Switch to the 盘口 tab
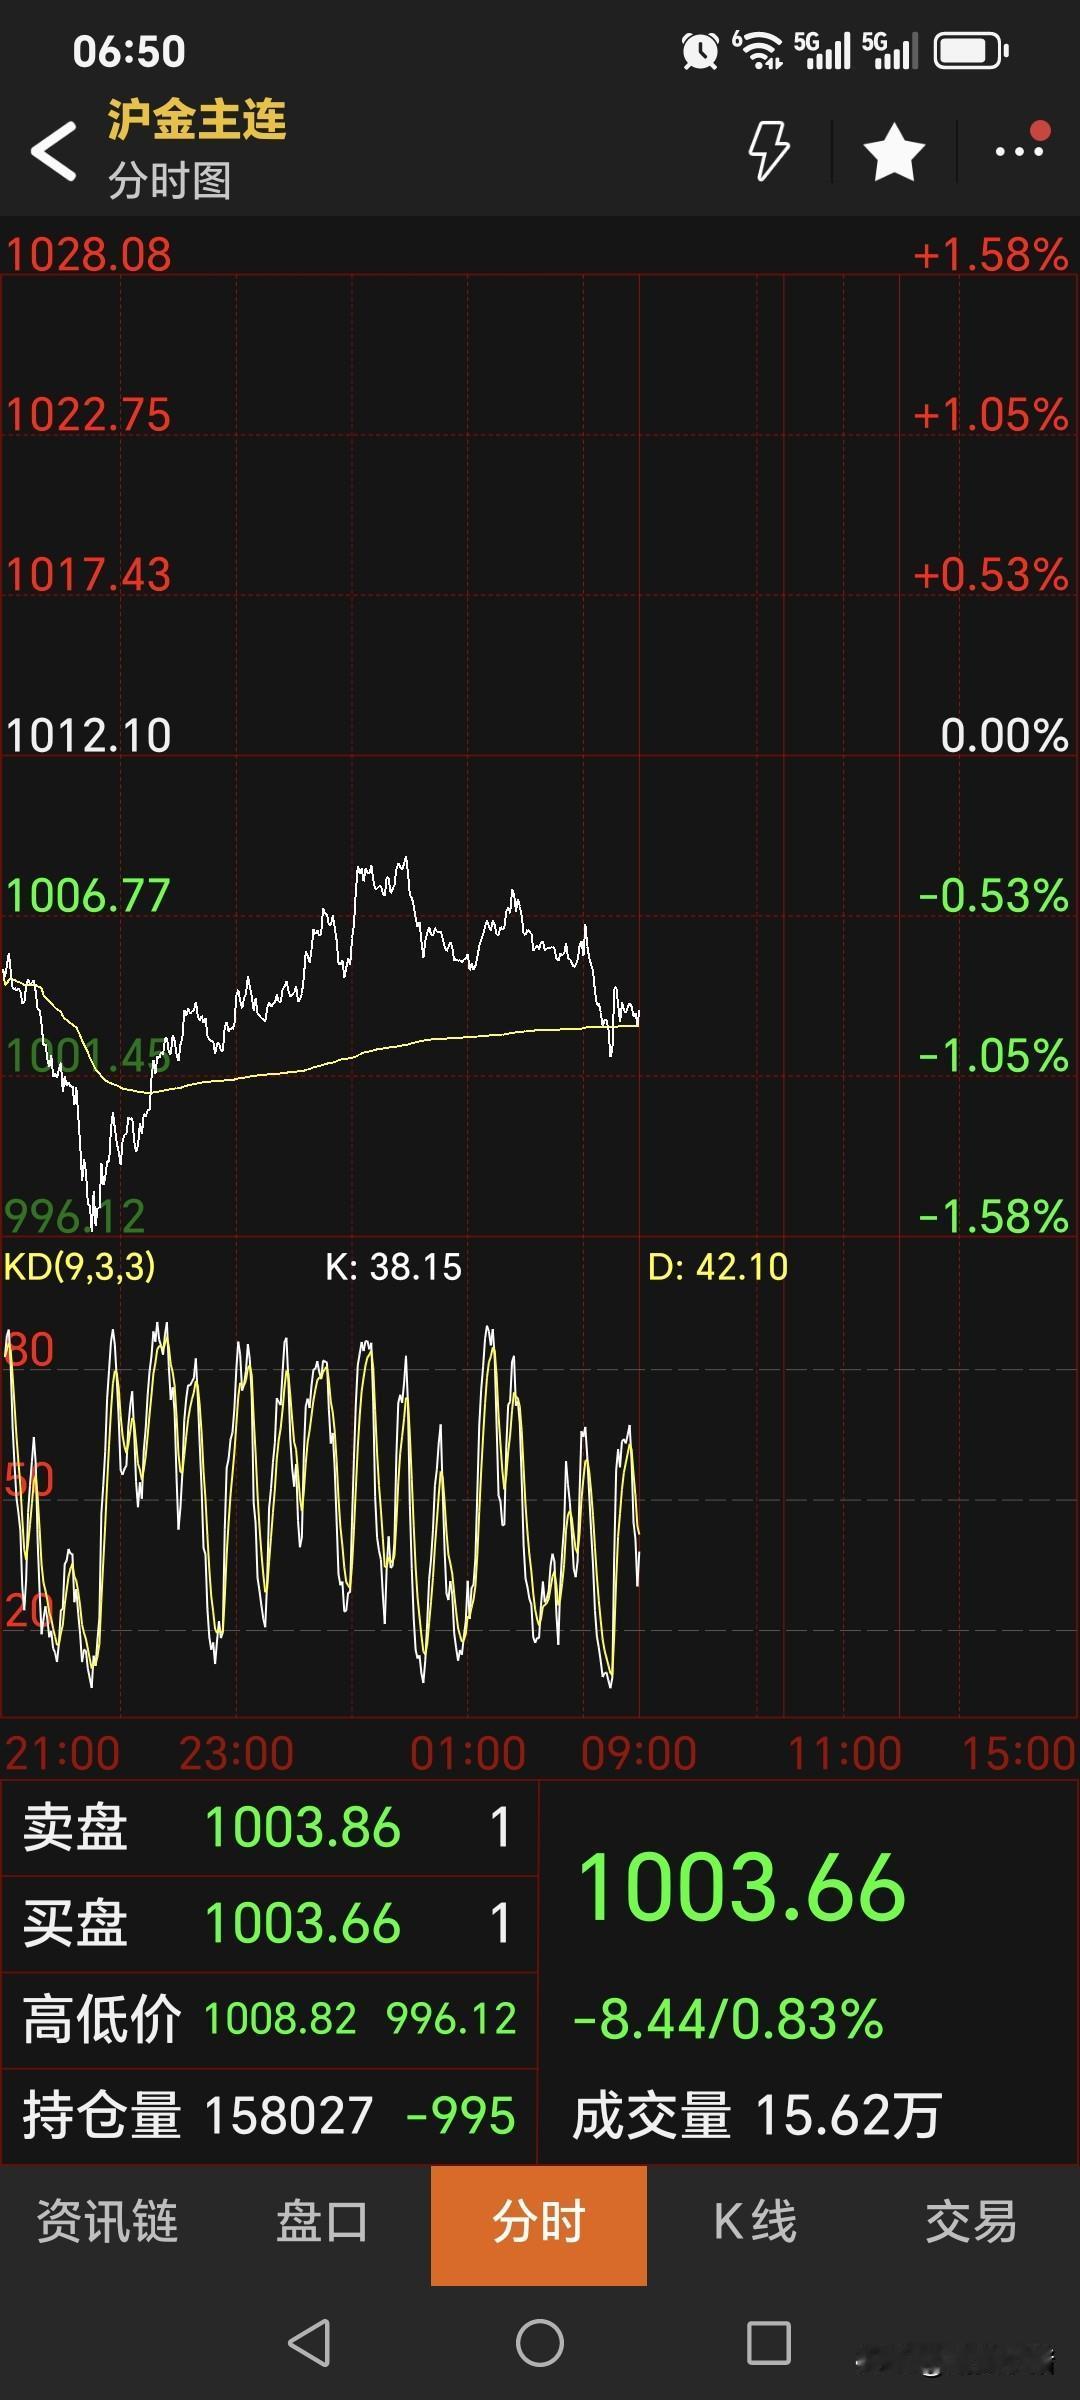The image size is (1080, 2400). 322,2222
